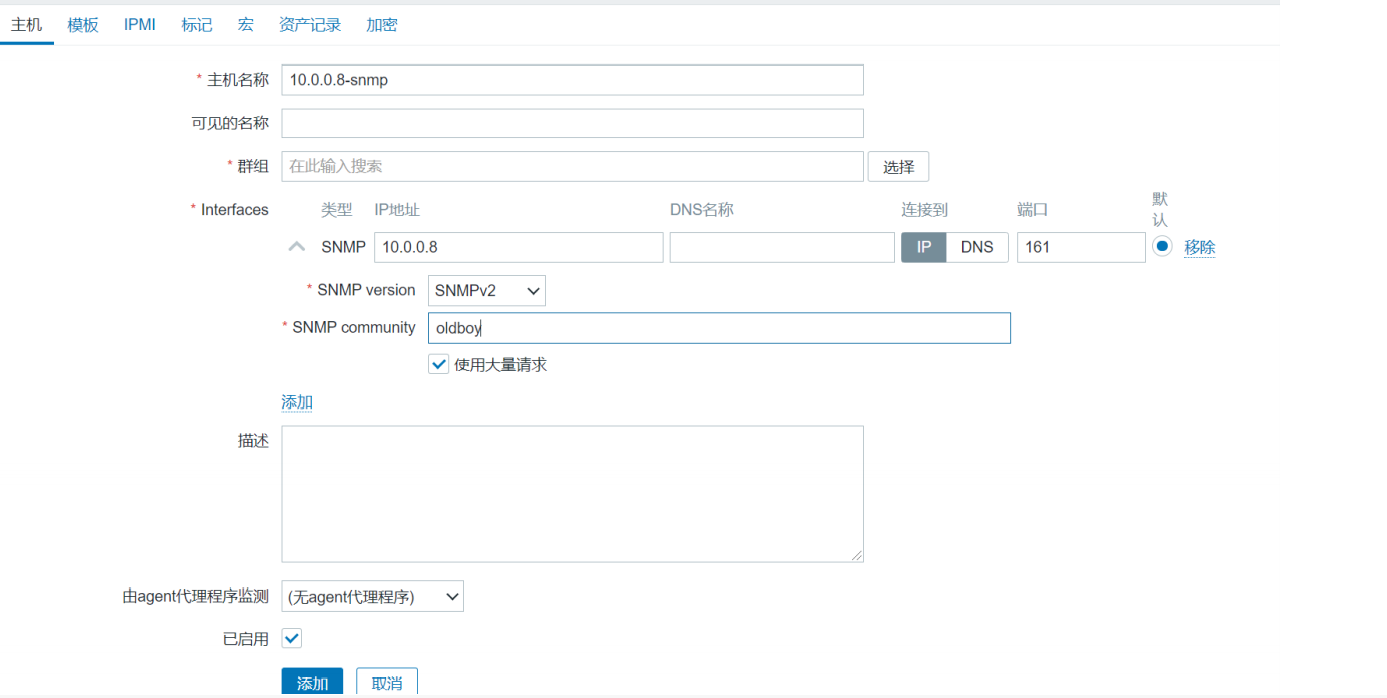The width and height of the screenshot is (1387, 698).
Task: Select the default interface radio button
Action: click(x=1162, y=246)
